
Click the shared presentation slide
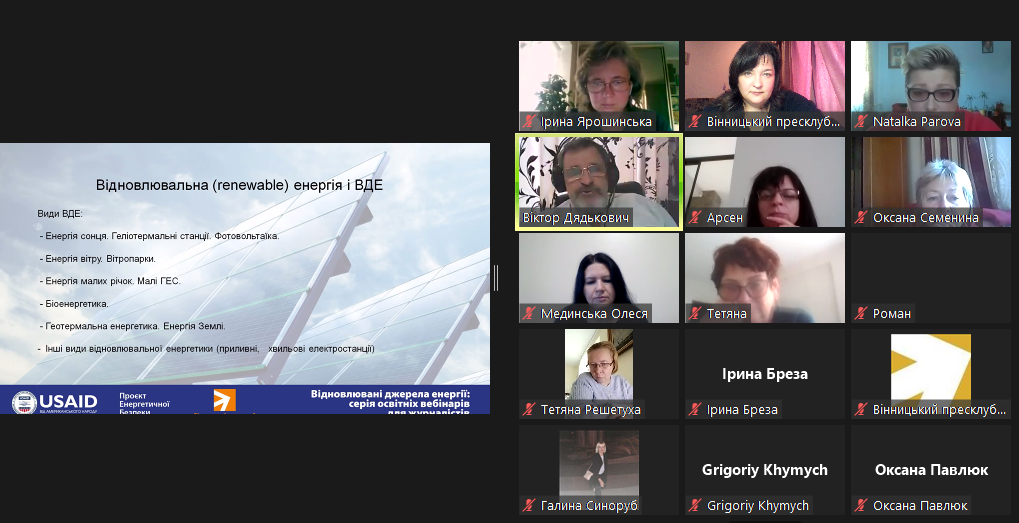245,278
